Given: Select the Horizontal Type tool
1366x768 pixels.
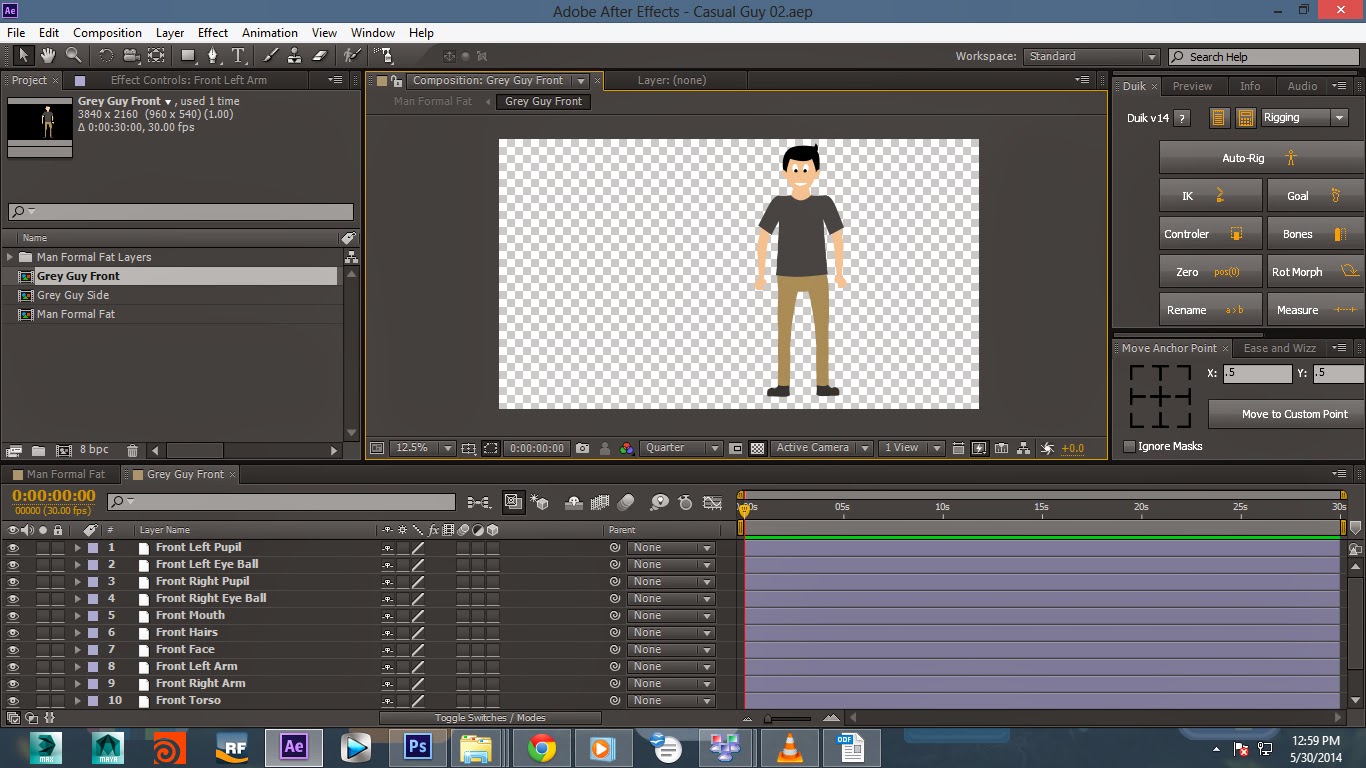Looking at the screenshot, I should [239, 56].
